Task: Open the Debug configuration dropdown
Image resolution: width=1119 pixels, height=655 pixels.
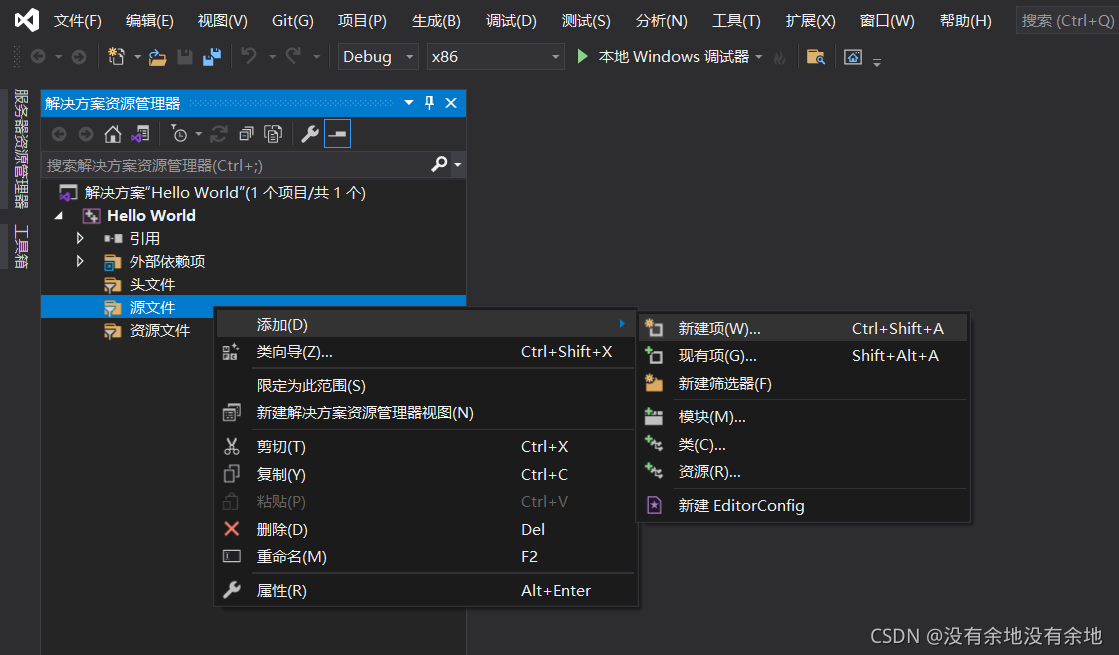Action: point(378,56)
